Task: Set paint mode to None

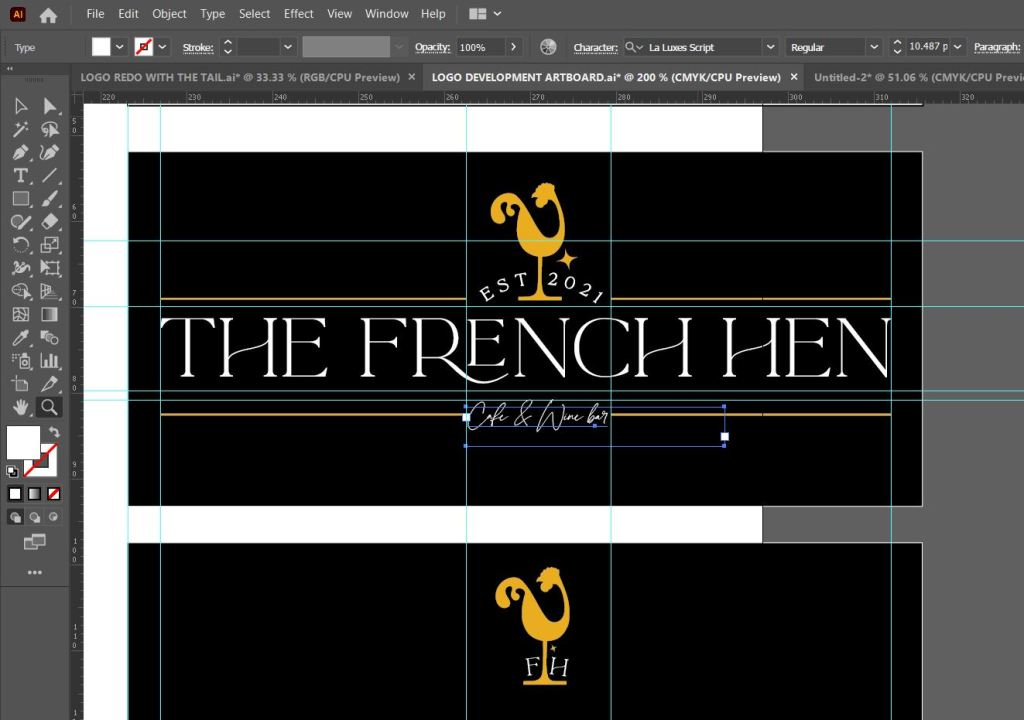Action: click(x=54, y=494)
